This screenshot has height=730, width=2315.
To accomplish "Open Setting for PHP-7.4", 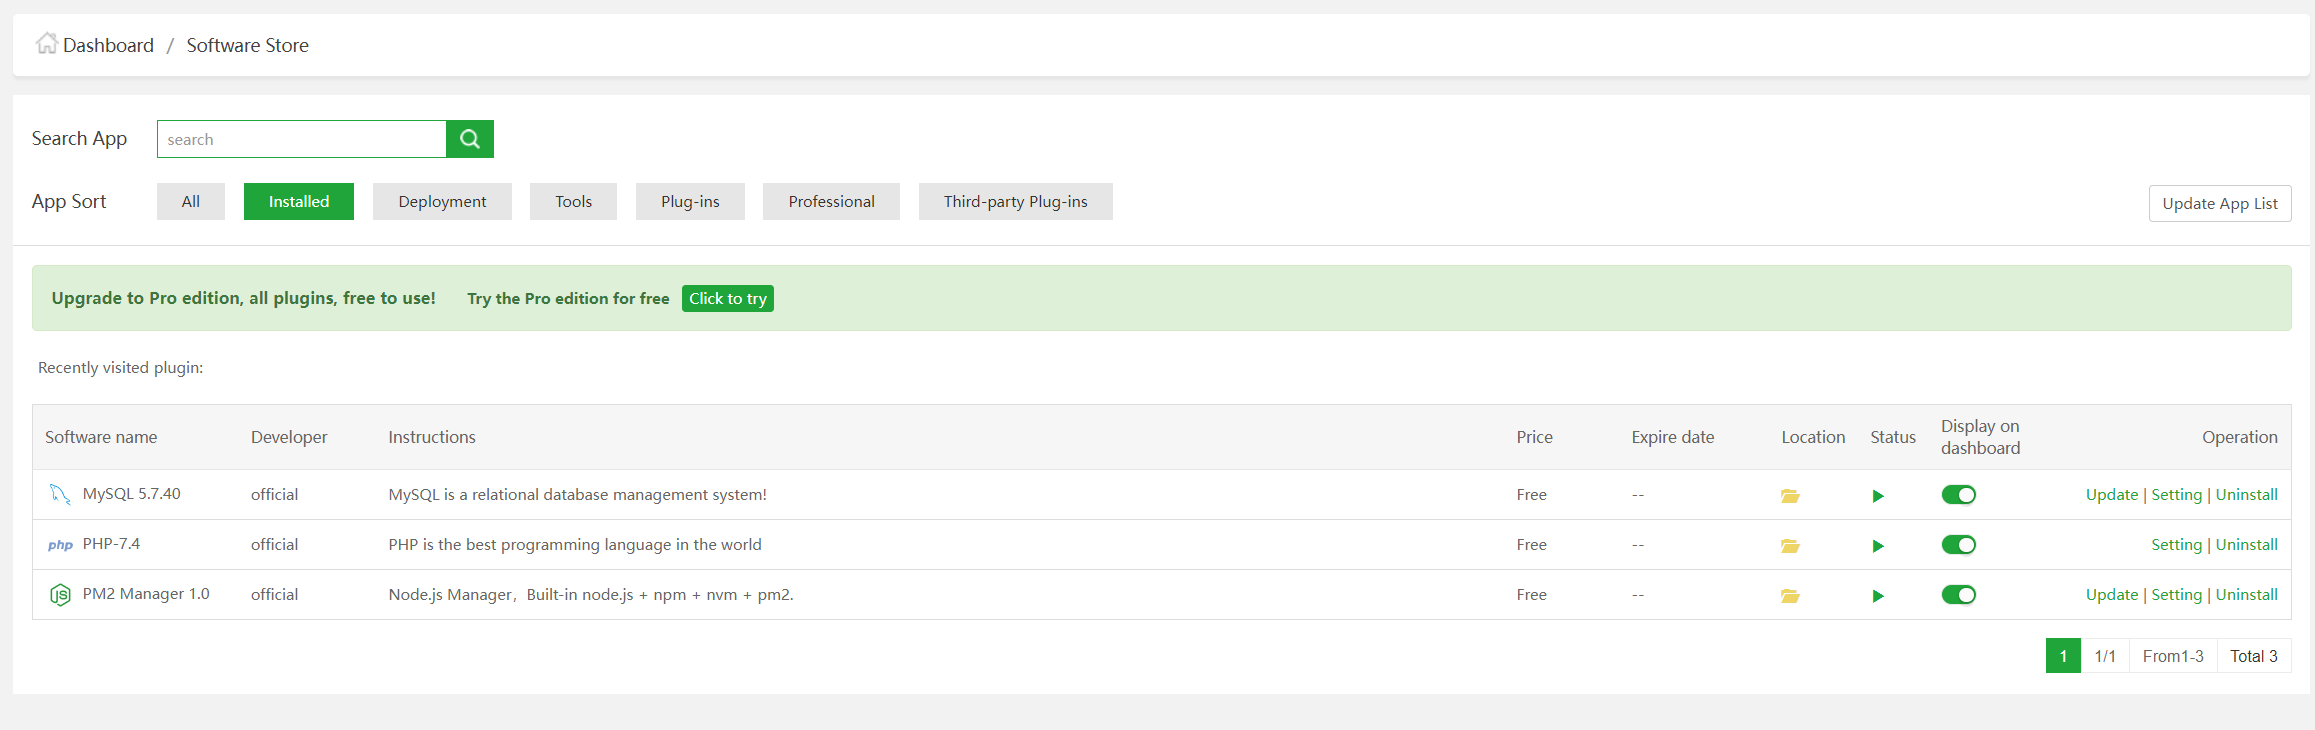I will click(x=2176, y=545).
